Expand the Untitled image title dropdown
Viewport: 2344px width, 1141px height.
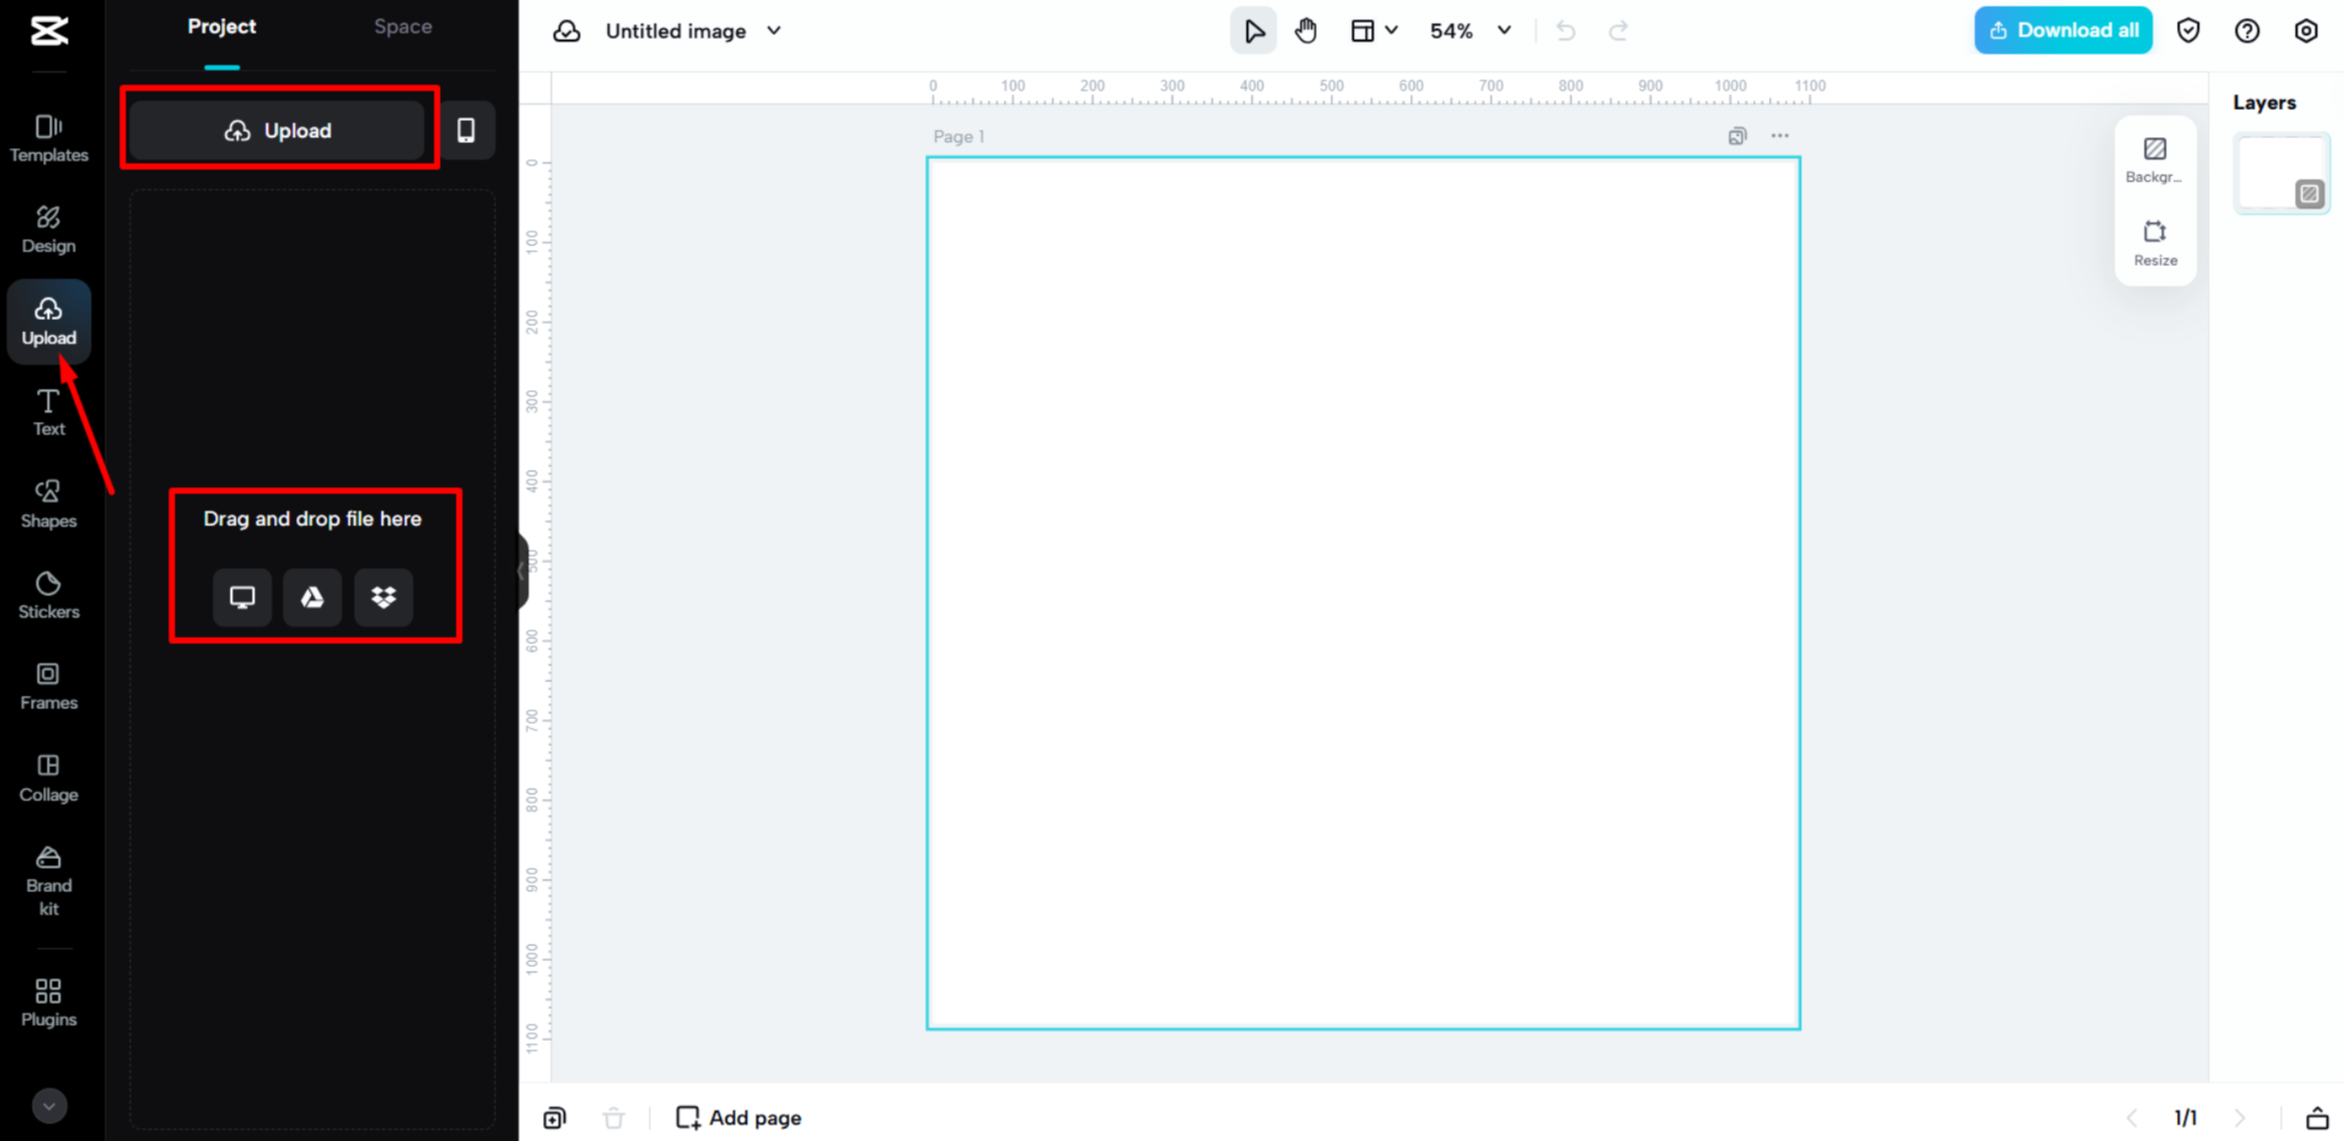tap(772, 30)
